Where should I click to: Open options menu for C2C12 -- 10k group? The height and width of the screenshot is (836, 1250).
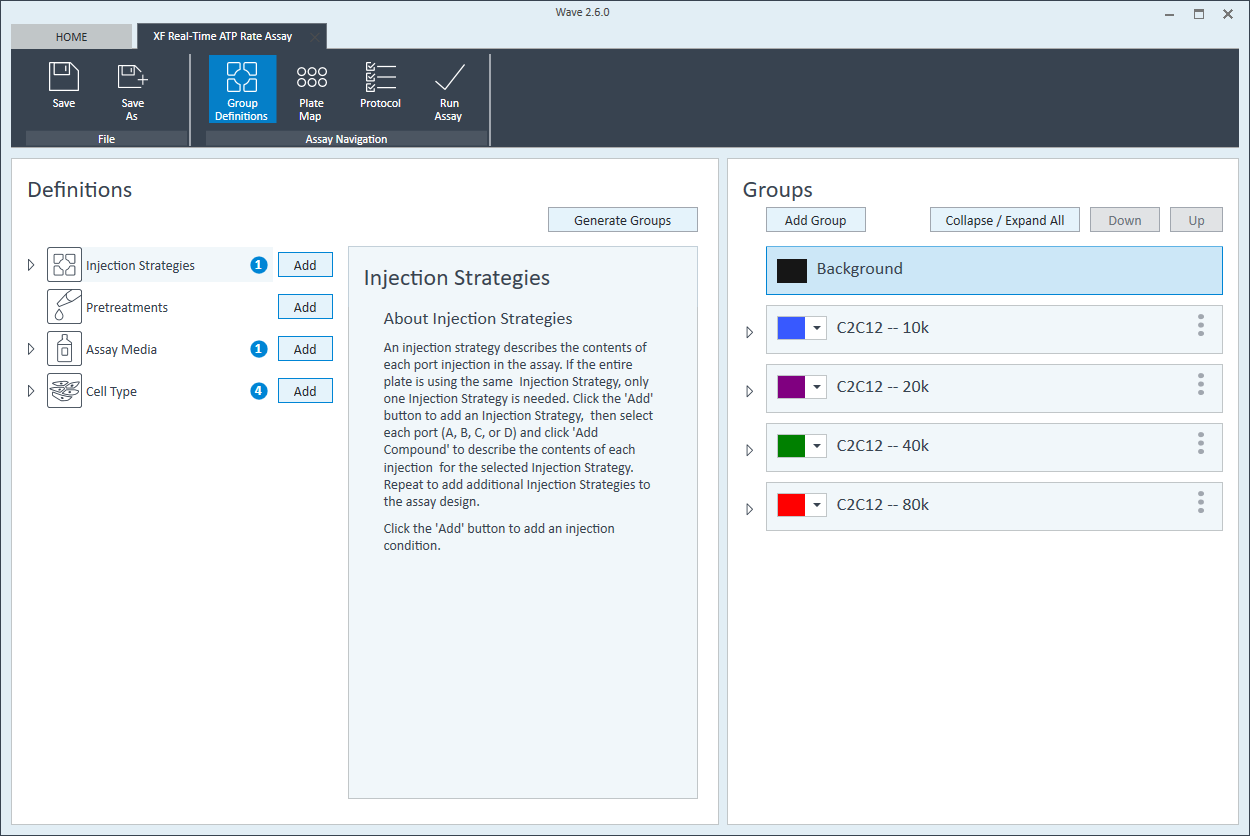(1200, 326)
